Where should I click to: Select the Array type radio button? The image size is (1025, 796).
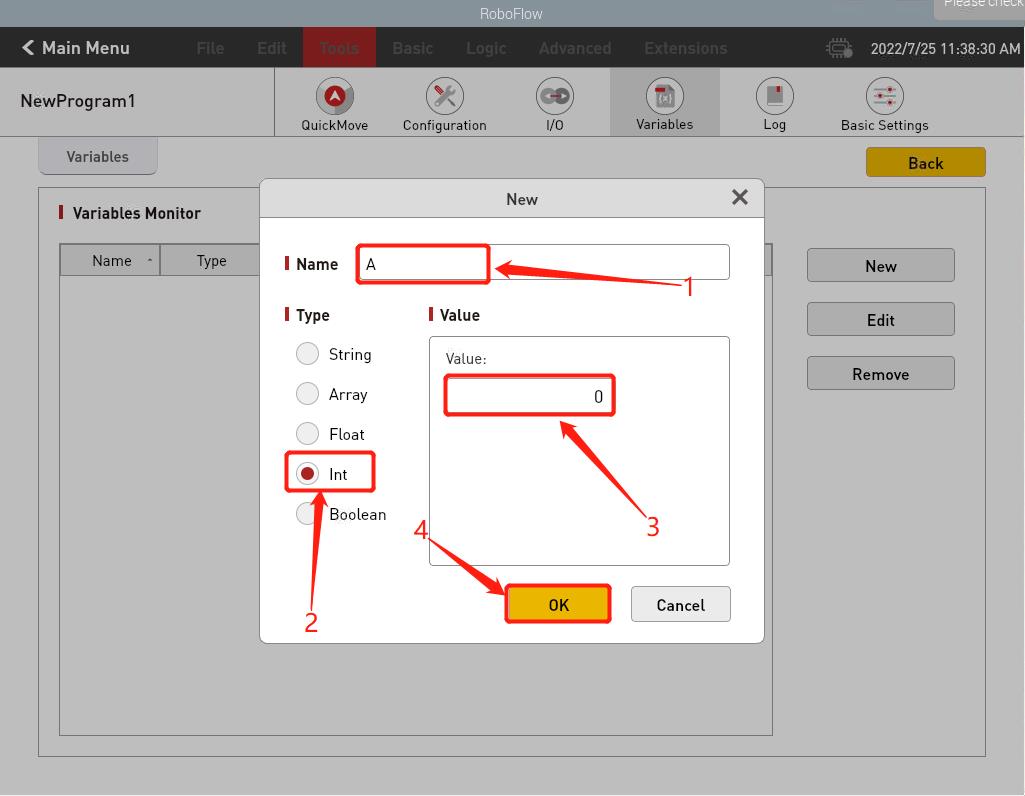308,394
